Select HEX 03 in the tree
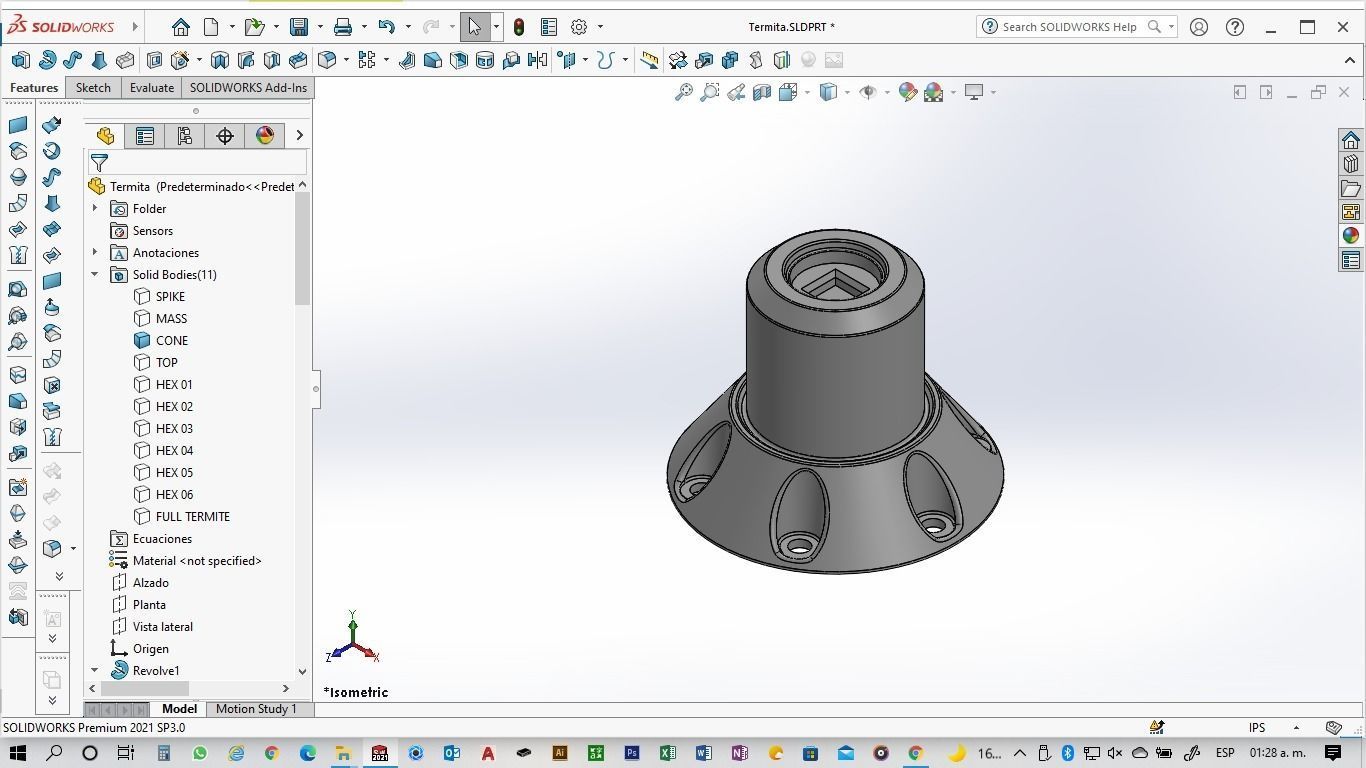Viewport: 1366px width, 768px height. pyautogui.click(x=174, y=428)
